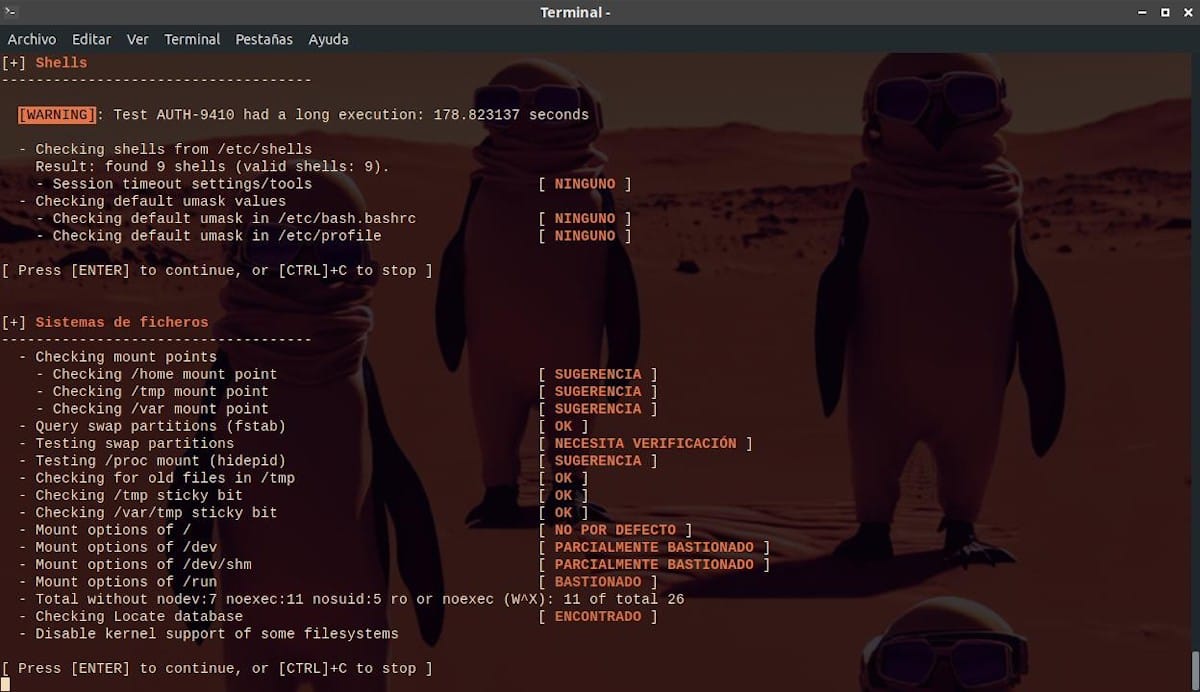Click NECESITA VERIFICACIÓN status

(x=645, y=443)
